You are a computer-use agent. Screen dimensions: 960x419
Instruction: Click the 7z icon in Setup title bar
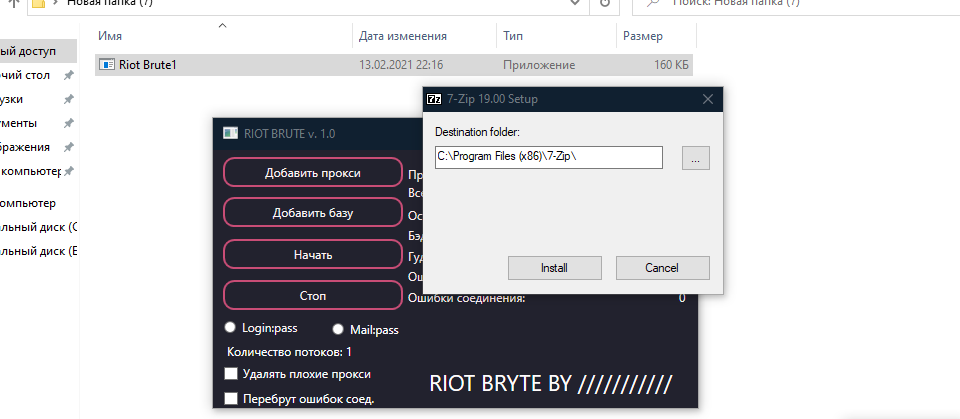(434, 99)
